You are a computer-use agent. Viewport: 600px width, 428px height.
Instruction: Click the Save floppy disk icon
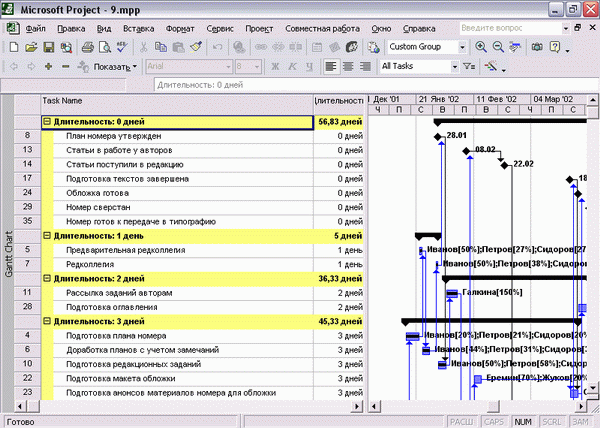(x=49, y=47)
